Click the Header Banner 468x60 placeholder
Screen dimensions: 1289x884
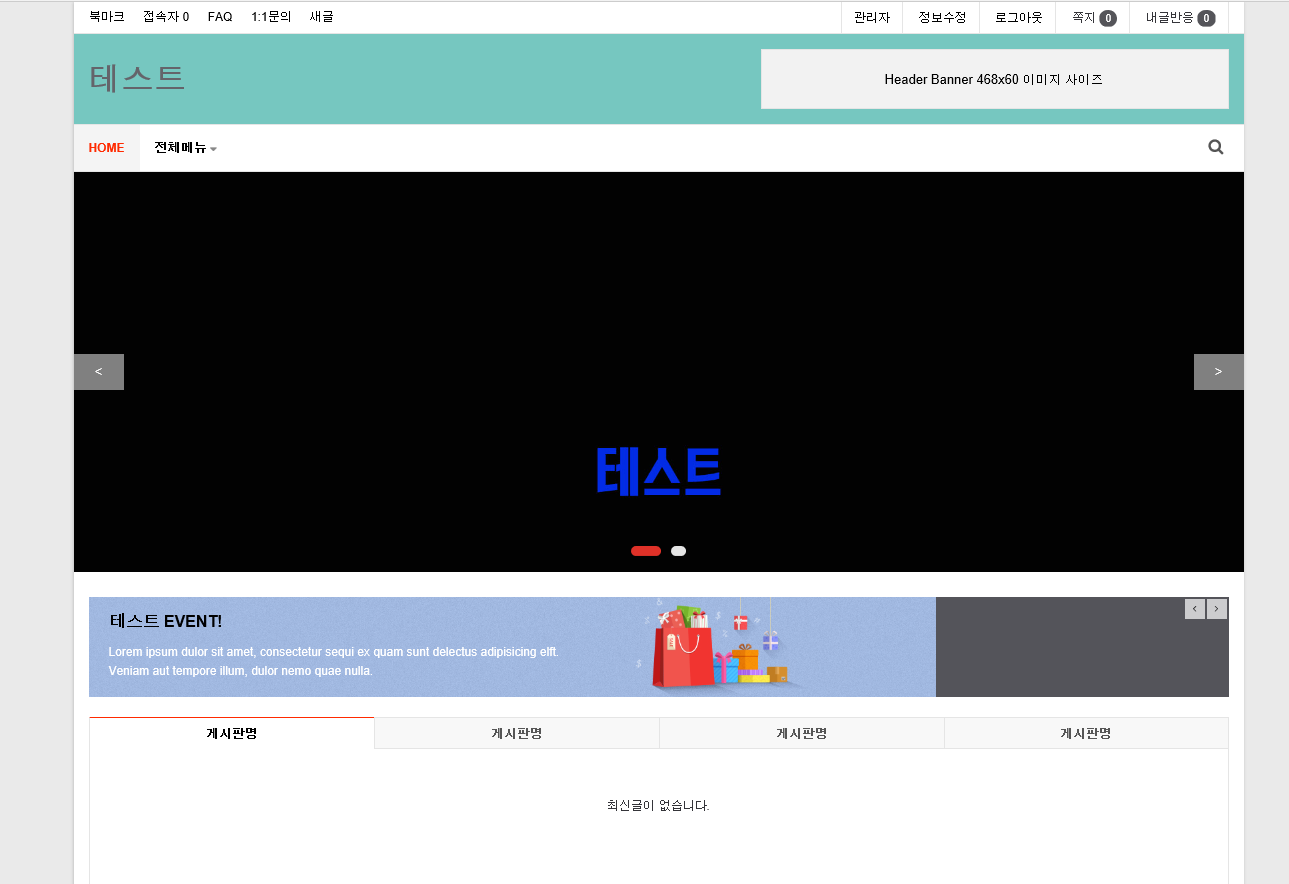[994, 79]
